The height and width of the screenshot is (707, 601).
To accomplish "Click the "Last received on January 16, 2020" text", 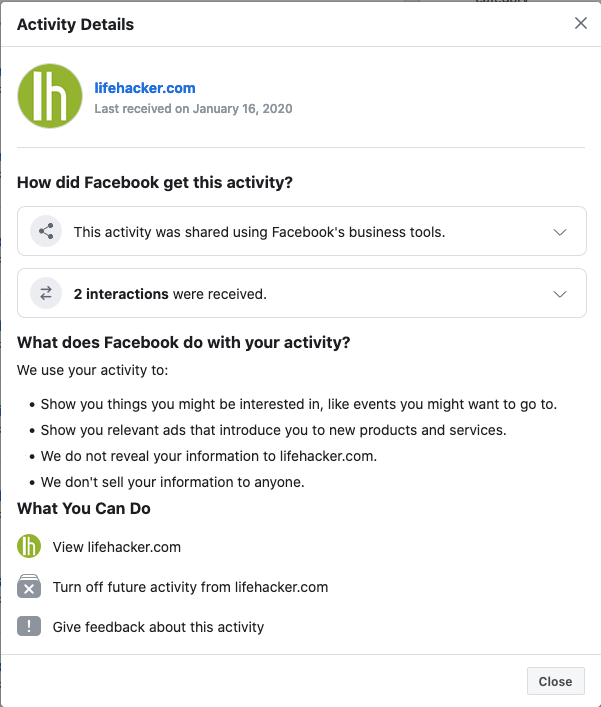I will pos(193,108).
